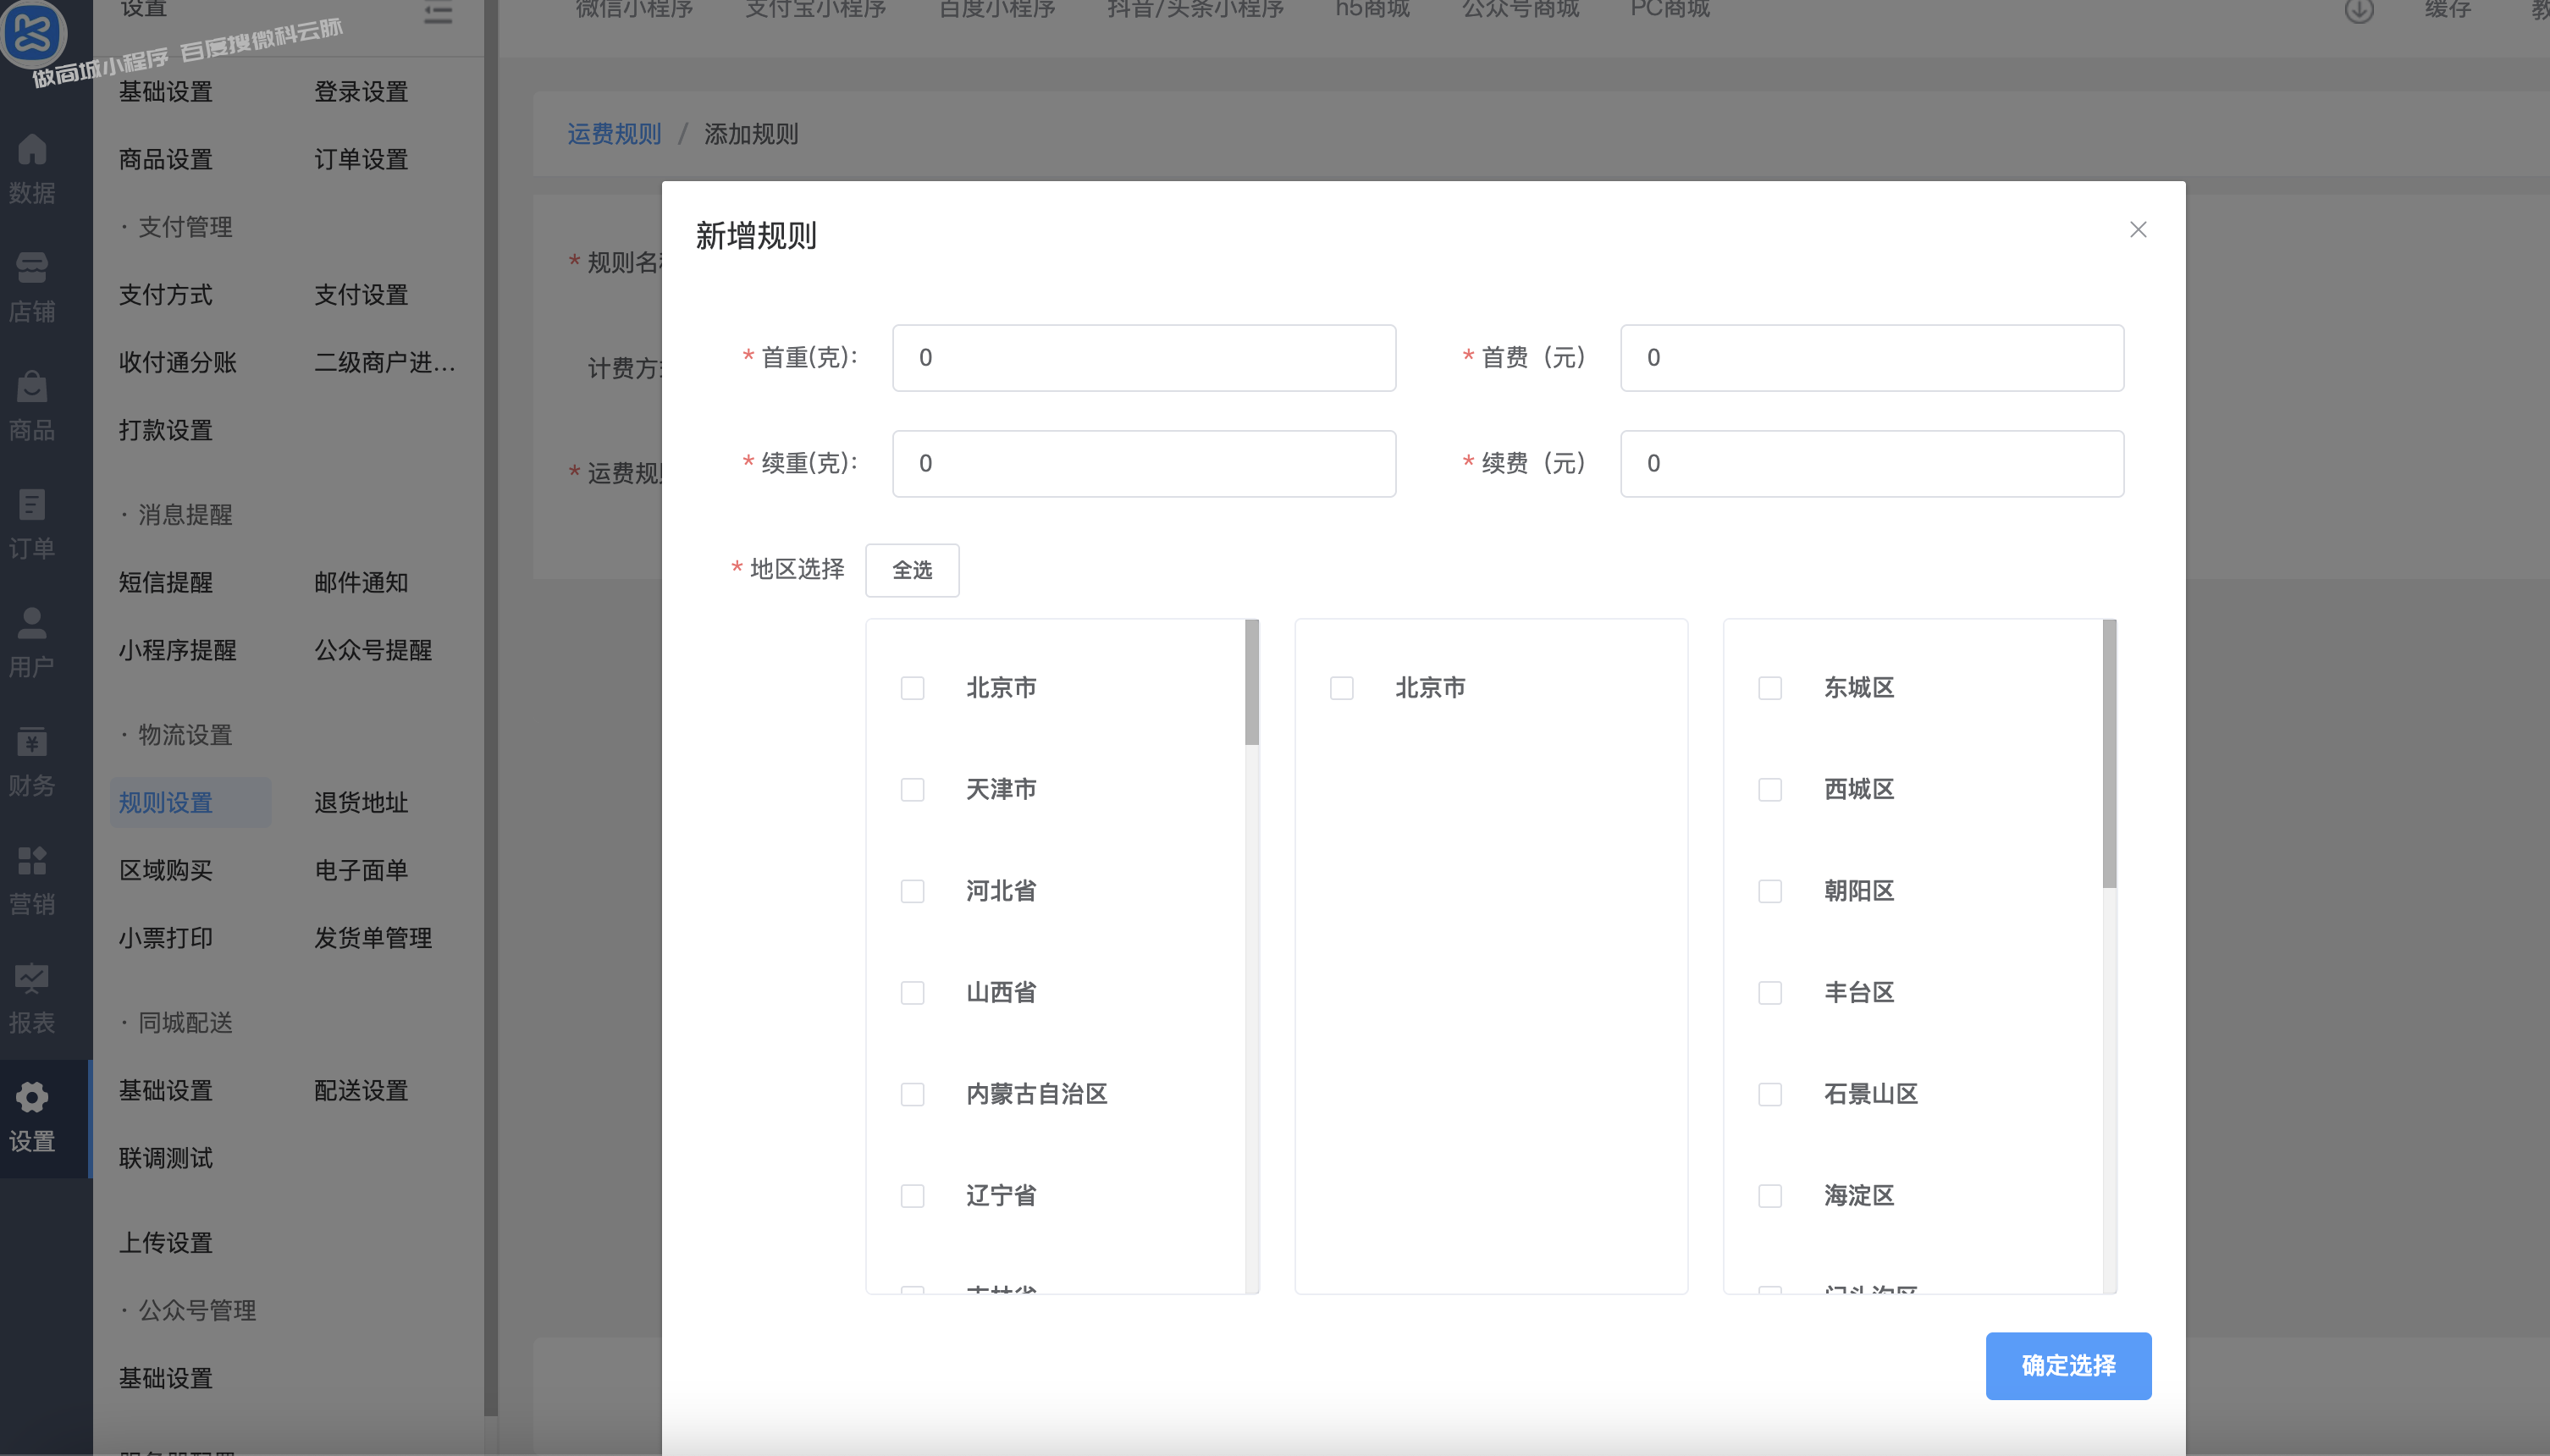2550x1456 pixels.
Task: Check the 西城区 checkbox
Action: pos(1770,790)
